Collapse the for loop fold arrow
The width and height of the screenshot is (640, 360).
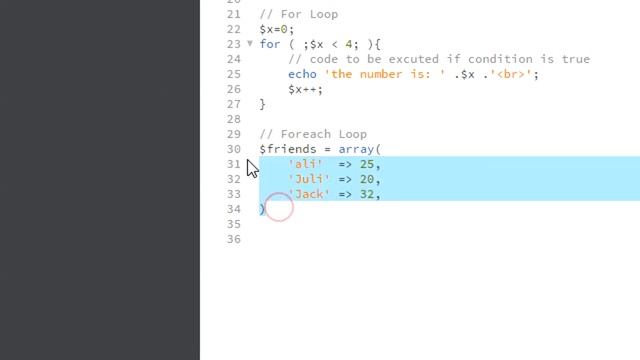click(x=250, y=43)
